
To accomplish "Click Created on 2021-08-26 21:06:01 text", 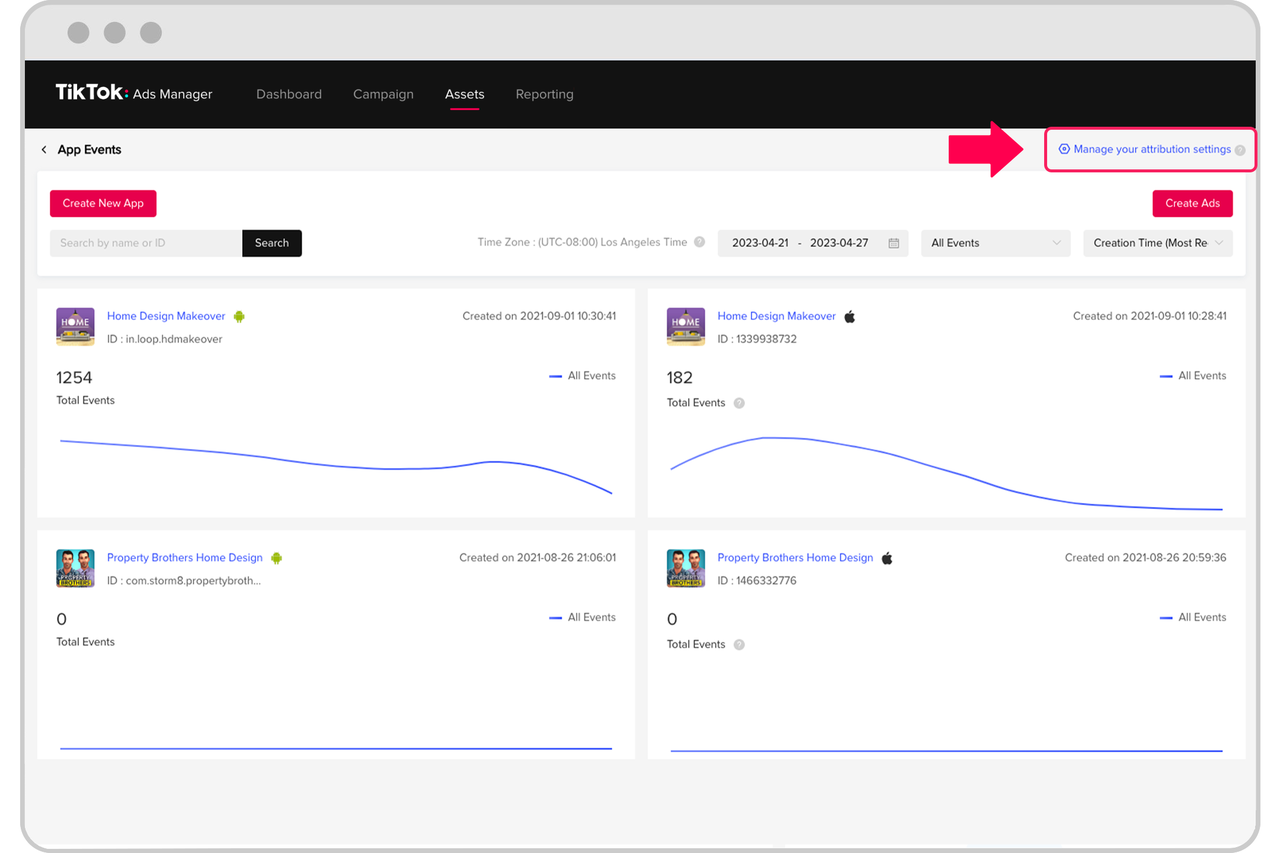I will pyautogui.click(x=538, y=558).
